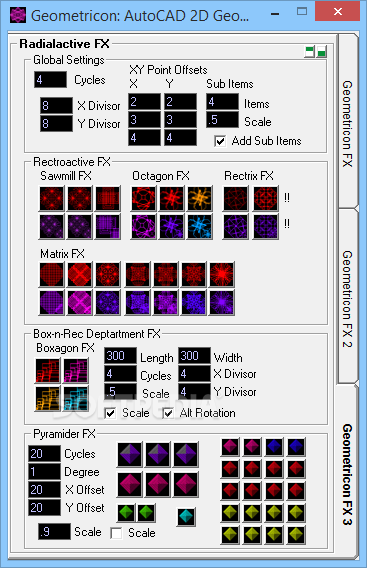Click the second Rectrix FX !! marker

[x=287, y=224]
